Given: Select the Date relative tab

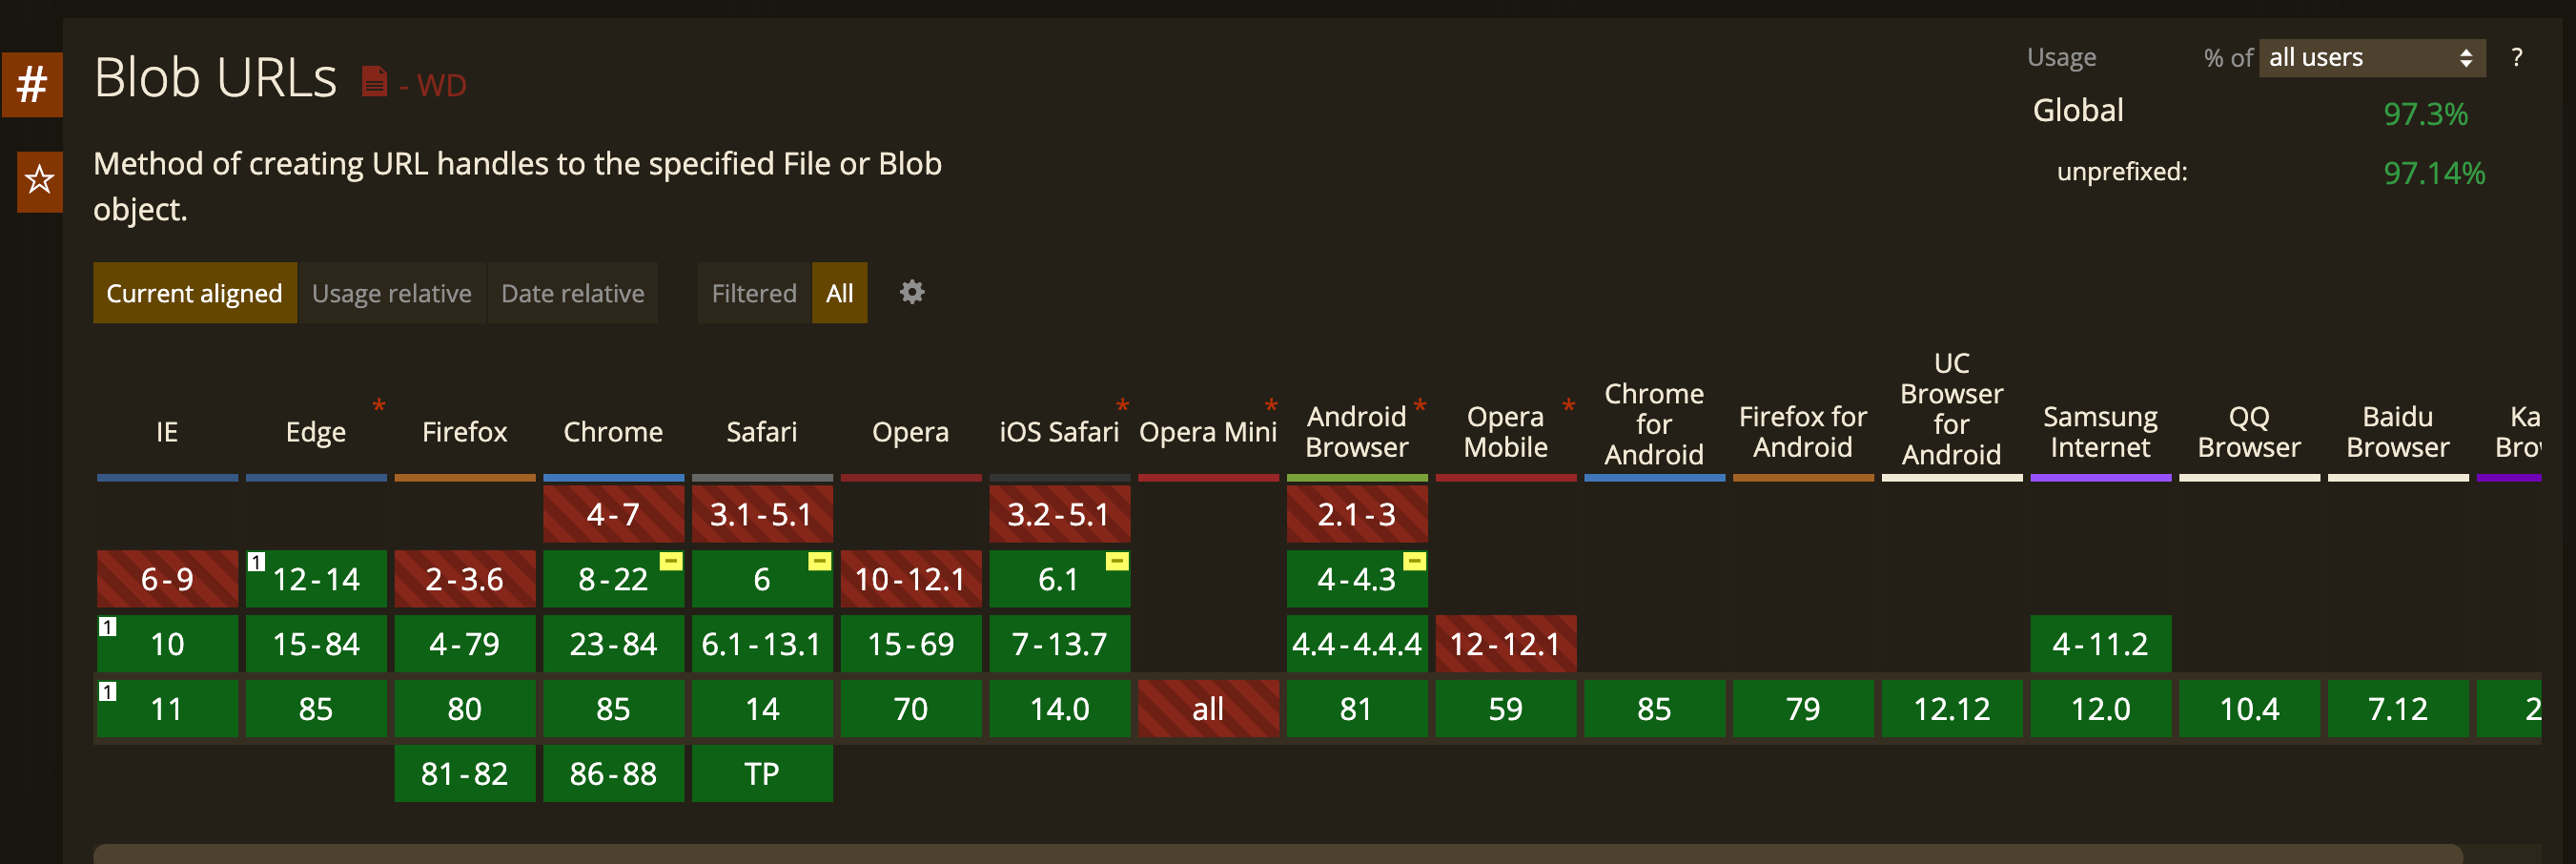Looking at the screenshot, I should (573, 293).
